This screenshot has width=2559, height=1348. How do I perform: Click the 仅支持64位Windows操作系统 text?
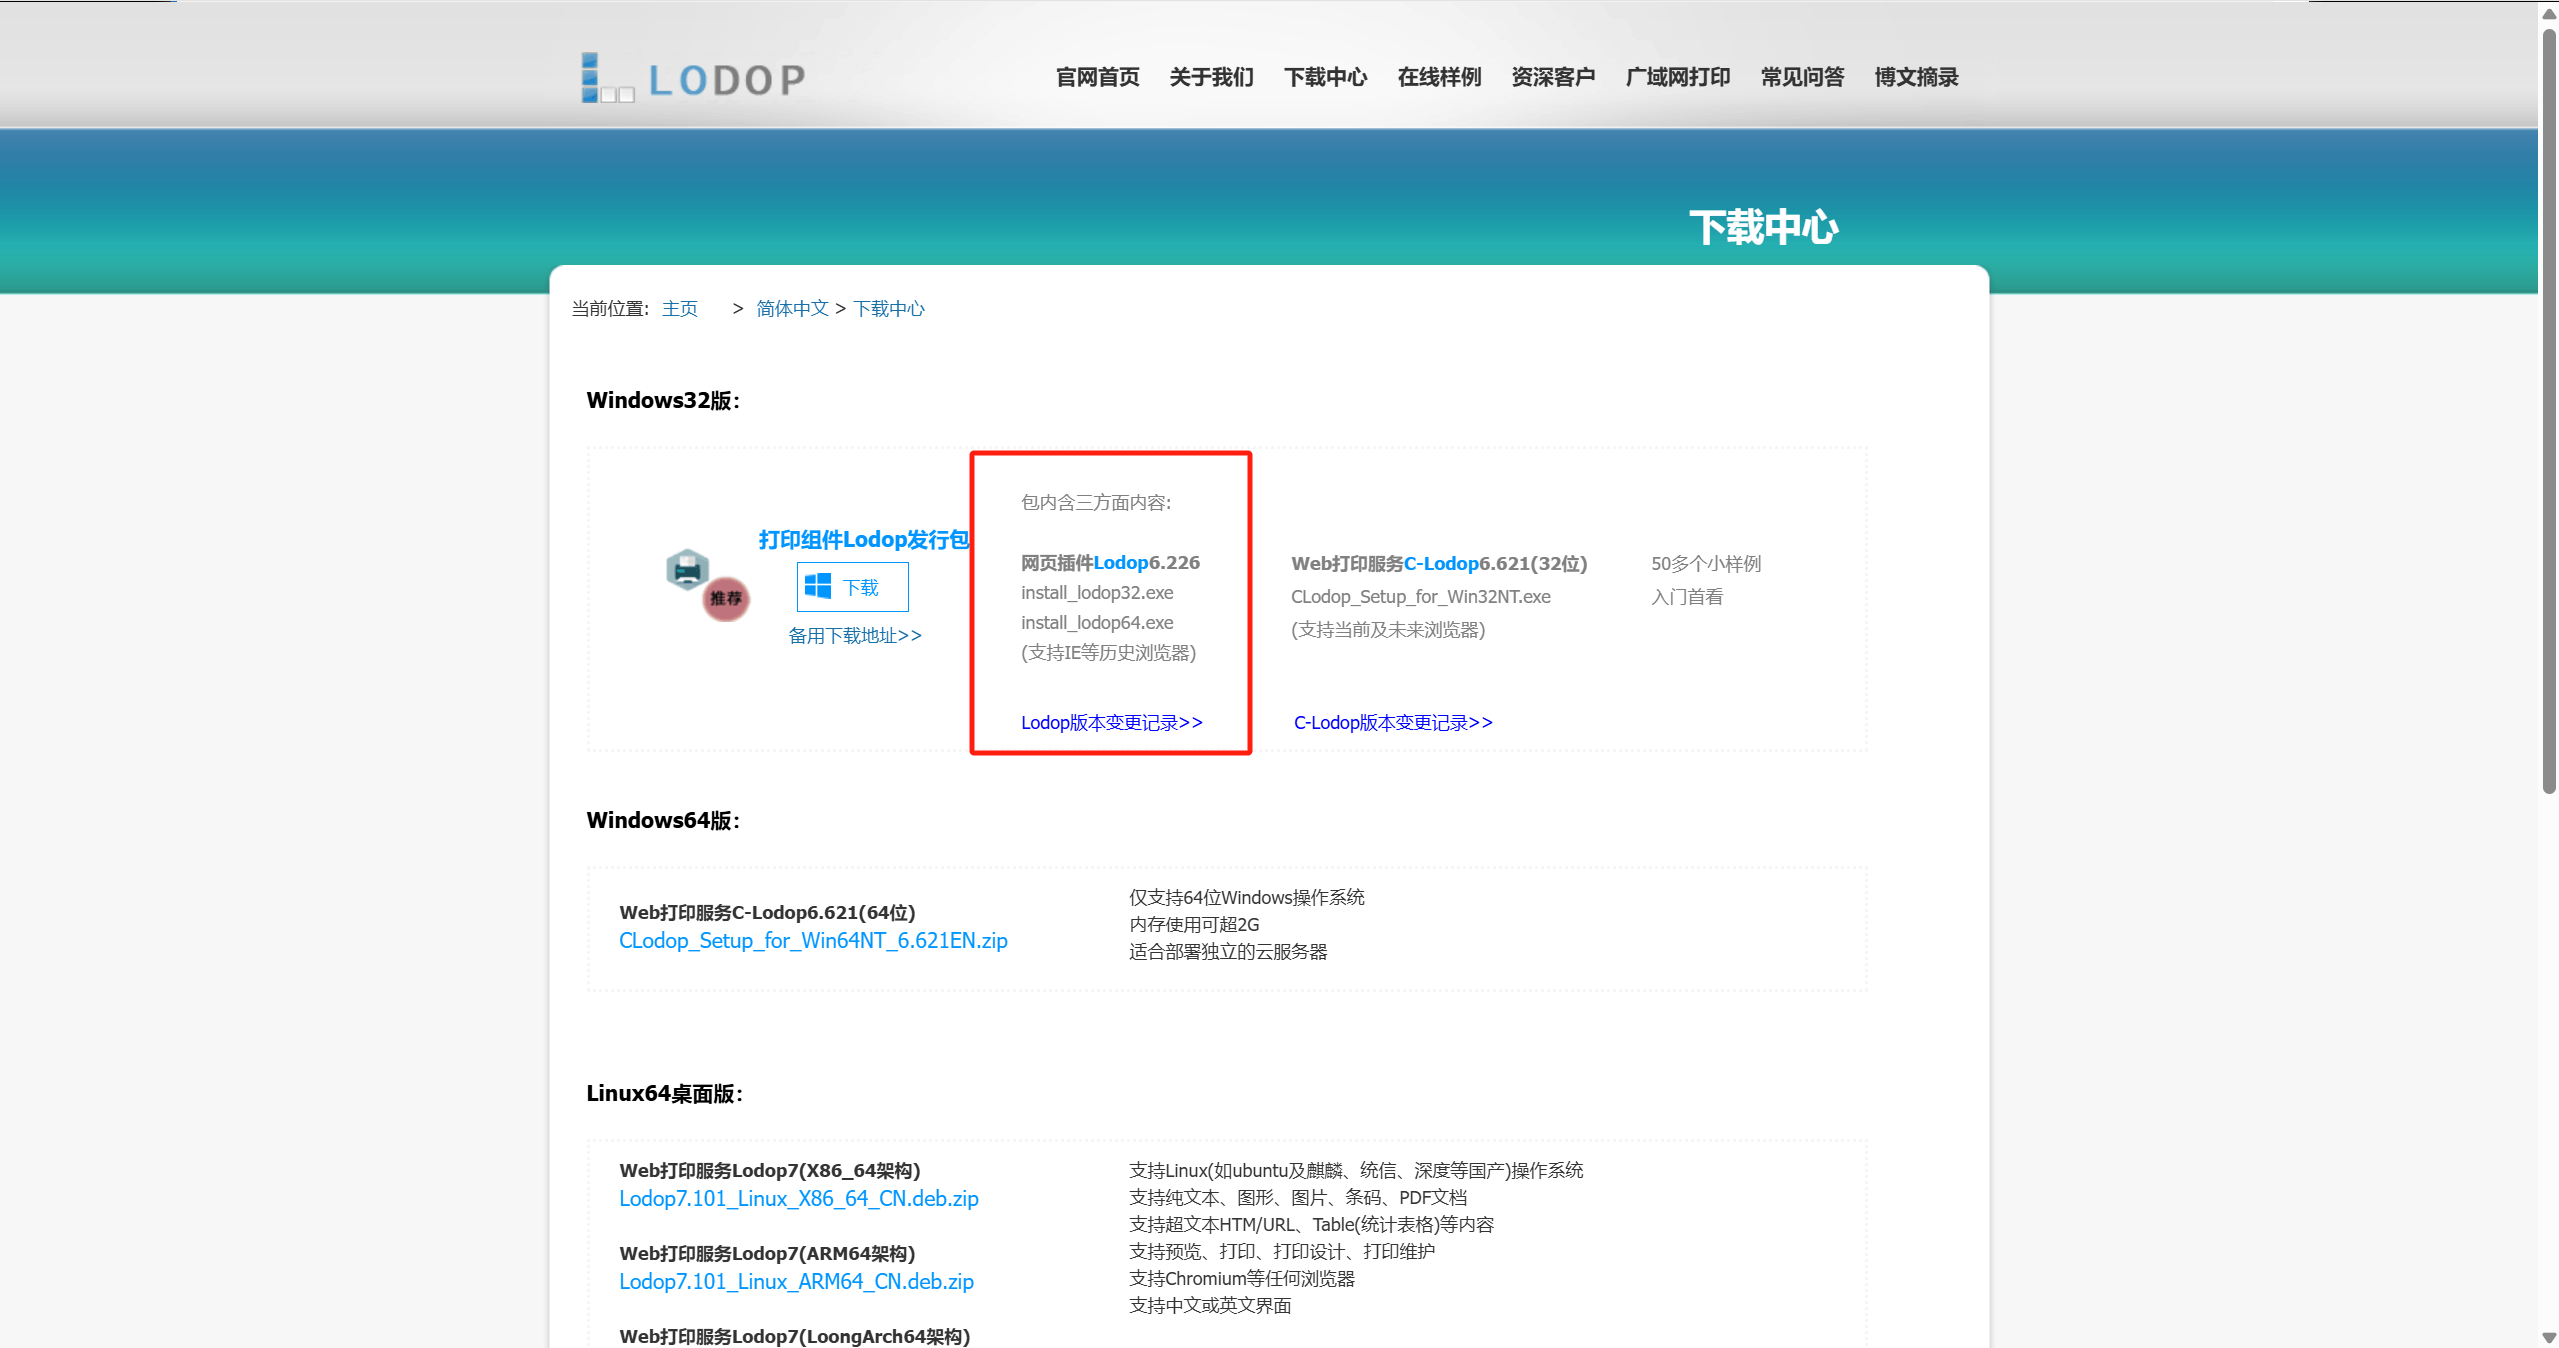click(x=1247, y=898)
